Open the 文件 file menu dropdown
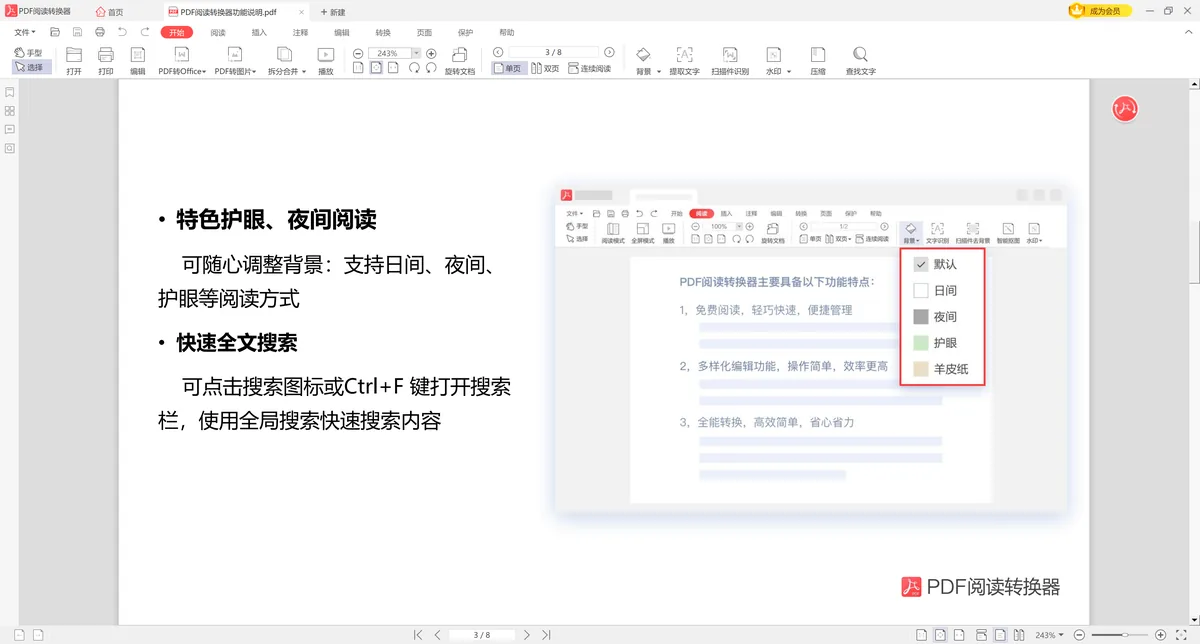This screenshot has width=1200, height=644. click(x=25, y=32)
